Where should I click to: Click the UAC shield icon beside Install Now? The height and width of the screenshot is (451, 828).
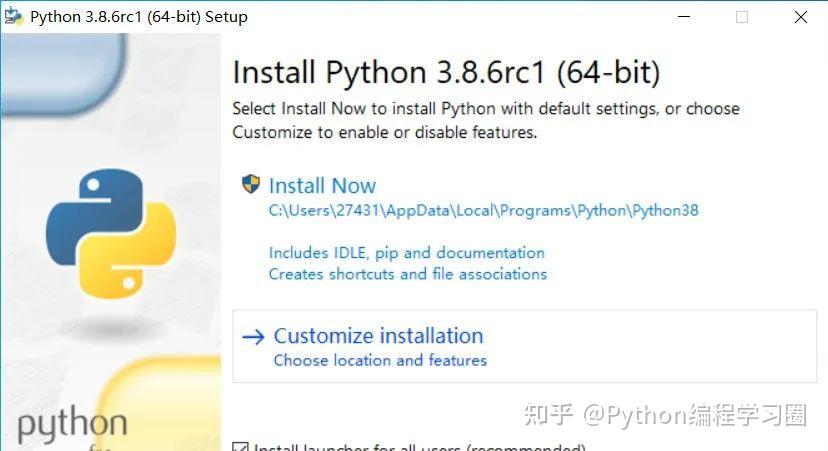251,185
